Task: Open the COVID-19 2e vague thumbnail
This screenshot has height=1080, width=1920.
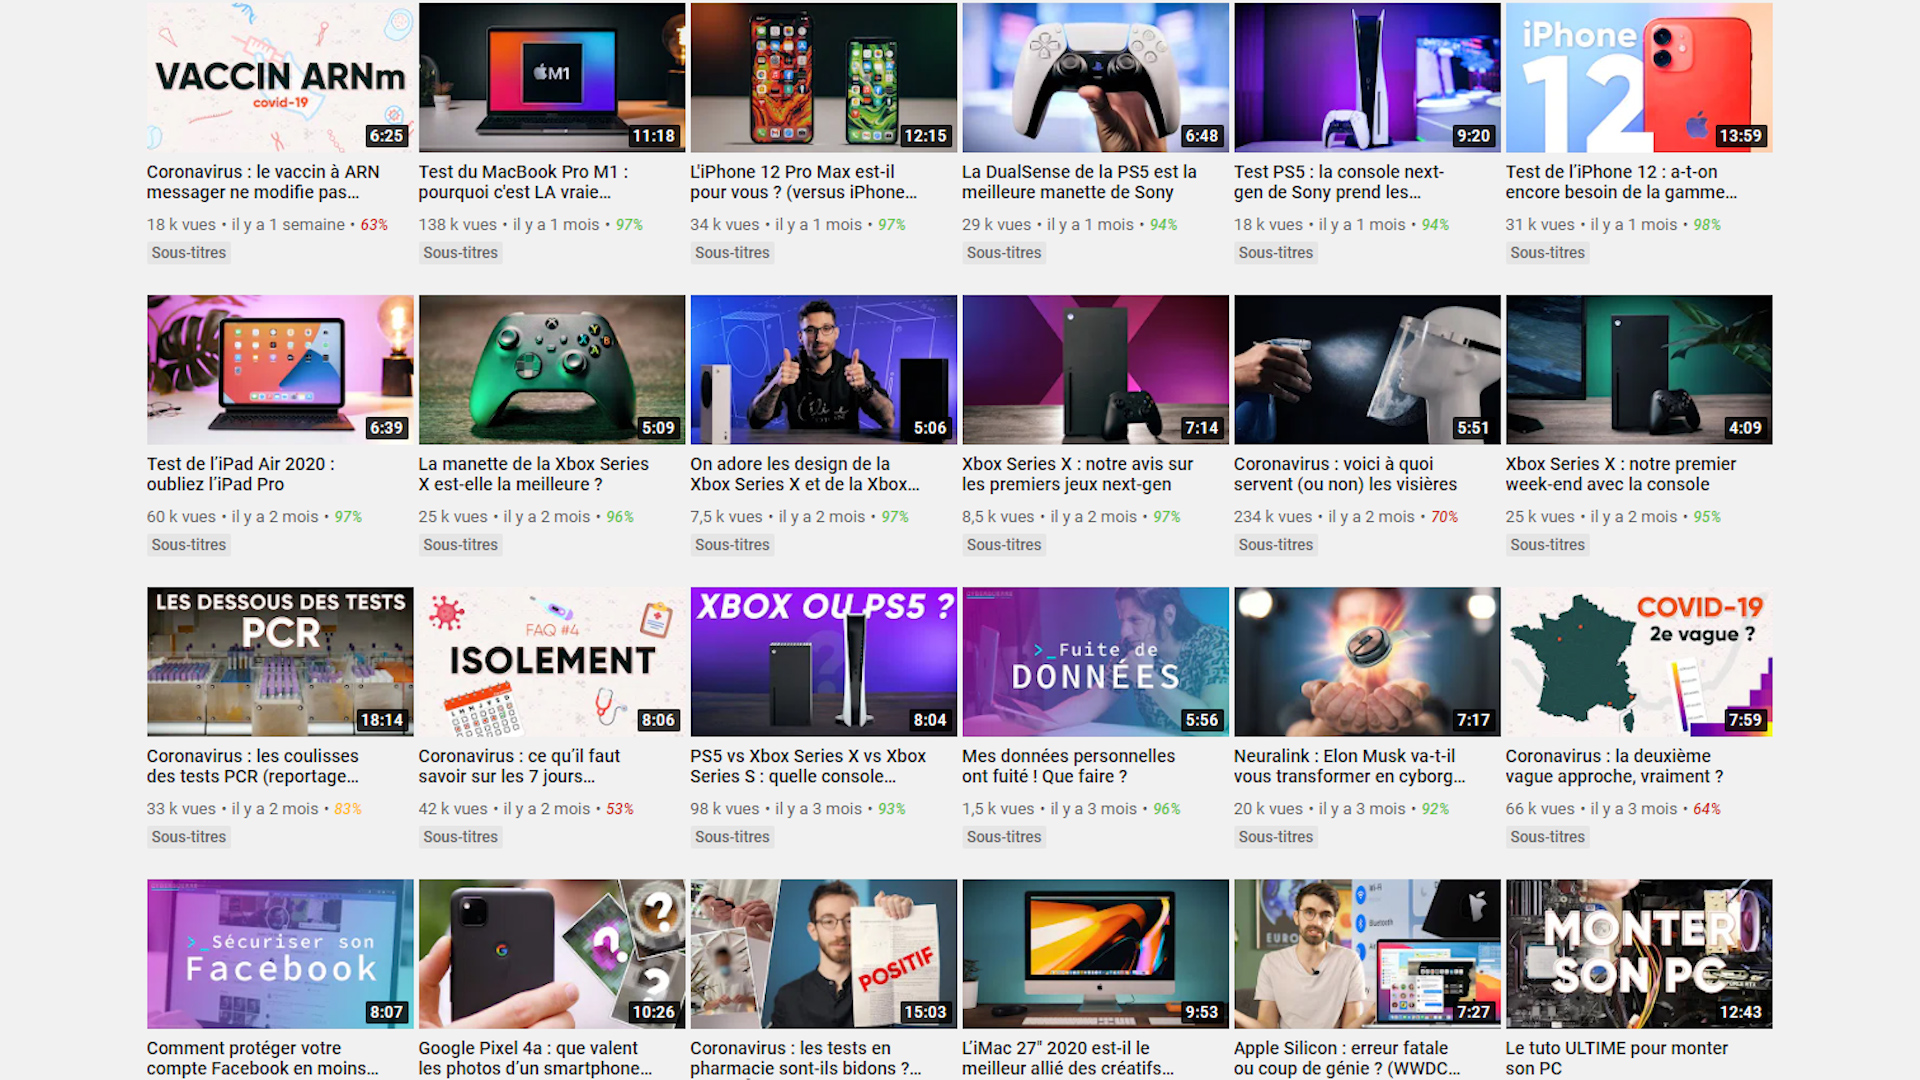Action: coord(1639,661)
